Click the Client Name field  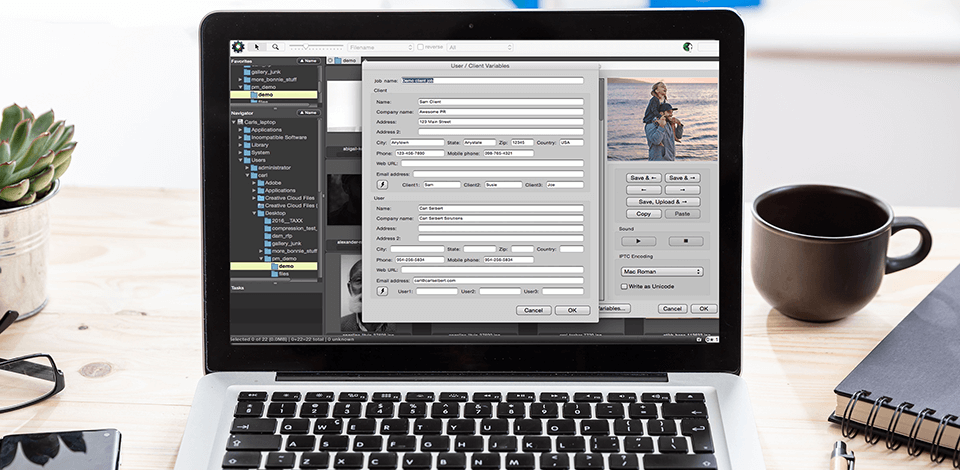[501, 102]
